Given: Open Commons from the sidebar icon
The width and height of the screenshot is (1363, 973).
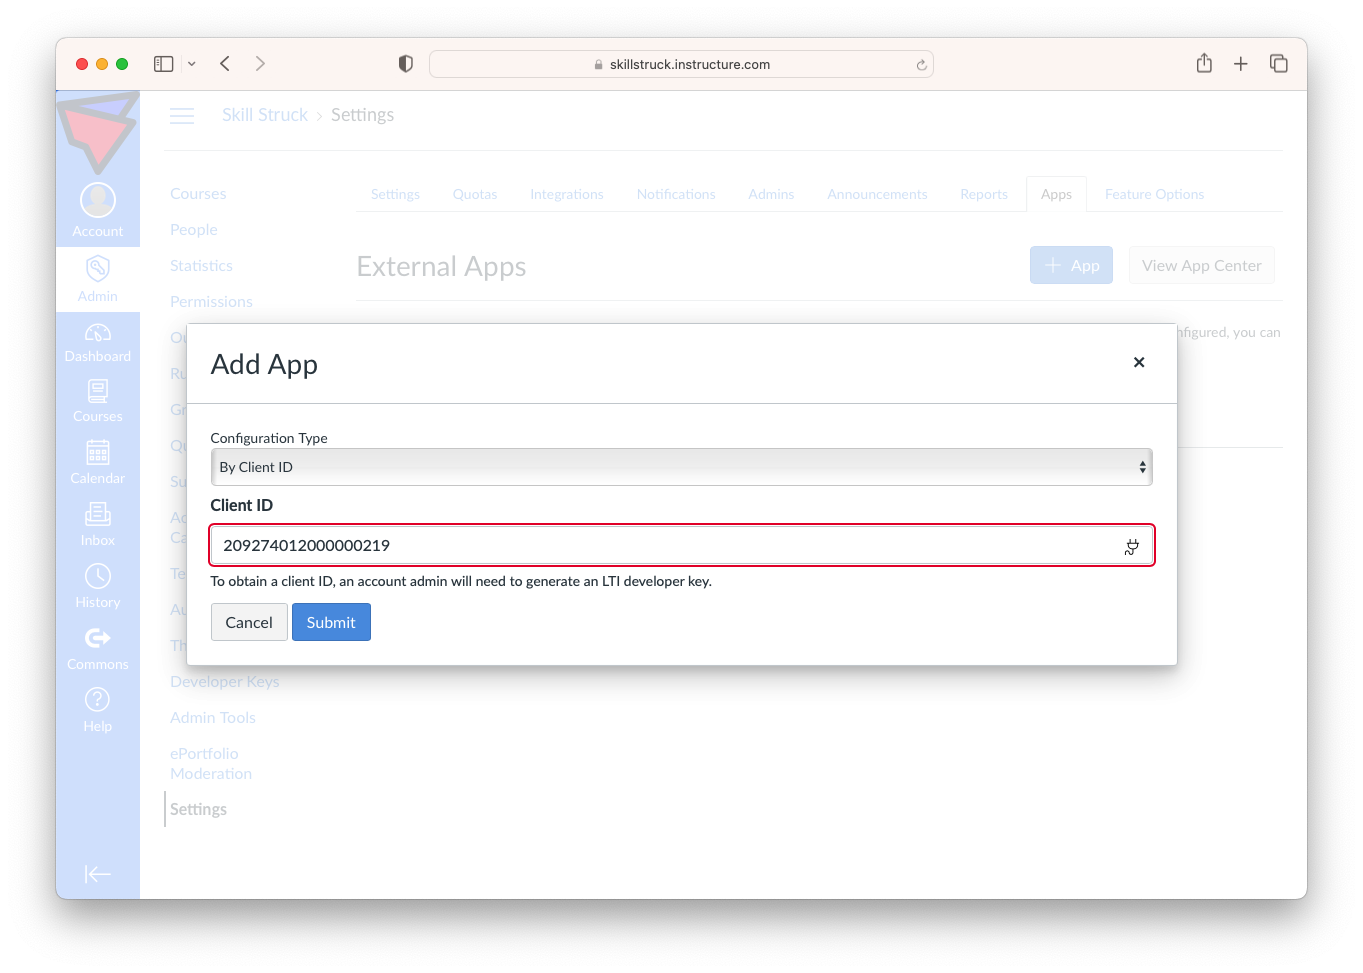Looking at the screenshot, I should point(97,639).
